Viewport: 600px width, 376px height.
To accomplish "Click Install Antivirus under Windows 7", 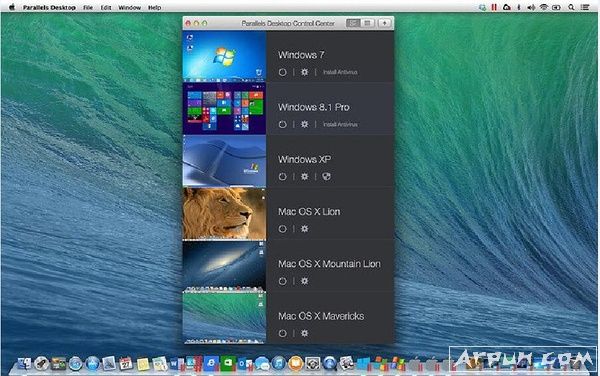I will (x=340, y=72).
